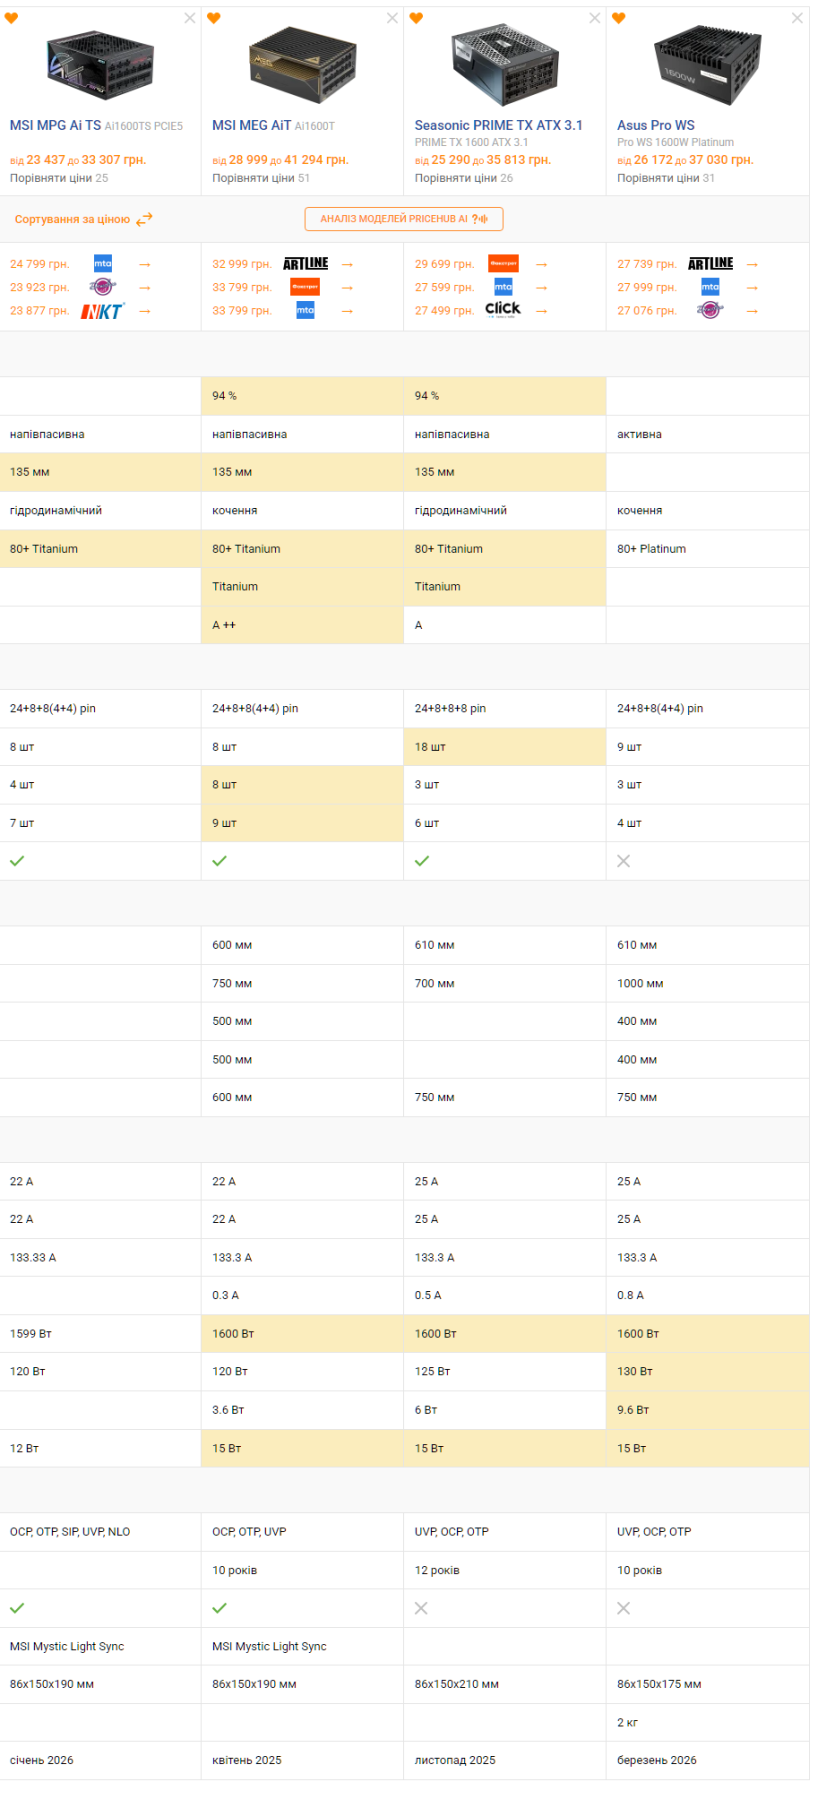Open Asus Pro WS product title link

pyautogui.click(x=656, y=125)
